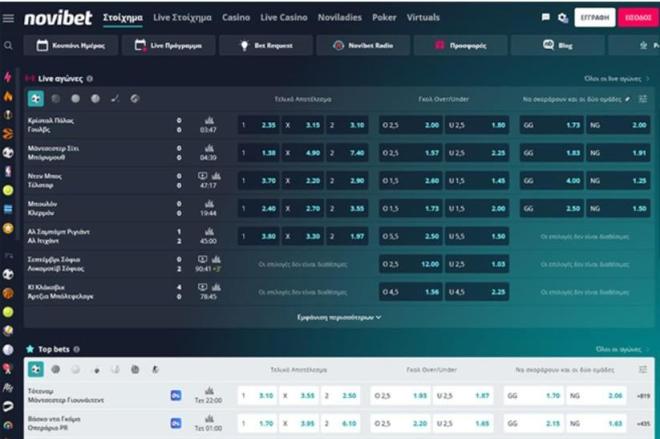Open +435 more markets for Βάσκο ντα Γκάμα match
The height and width of the screenshot is (439, 660).
(644, 424)
